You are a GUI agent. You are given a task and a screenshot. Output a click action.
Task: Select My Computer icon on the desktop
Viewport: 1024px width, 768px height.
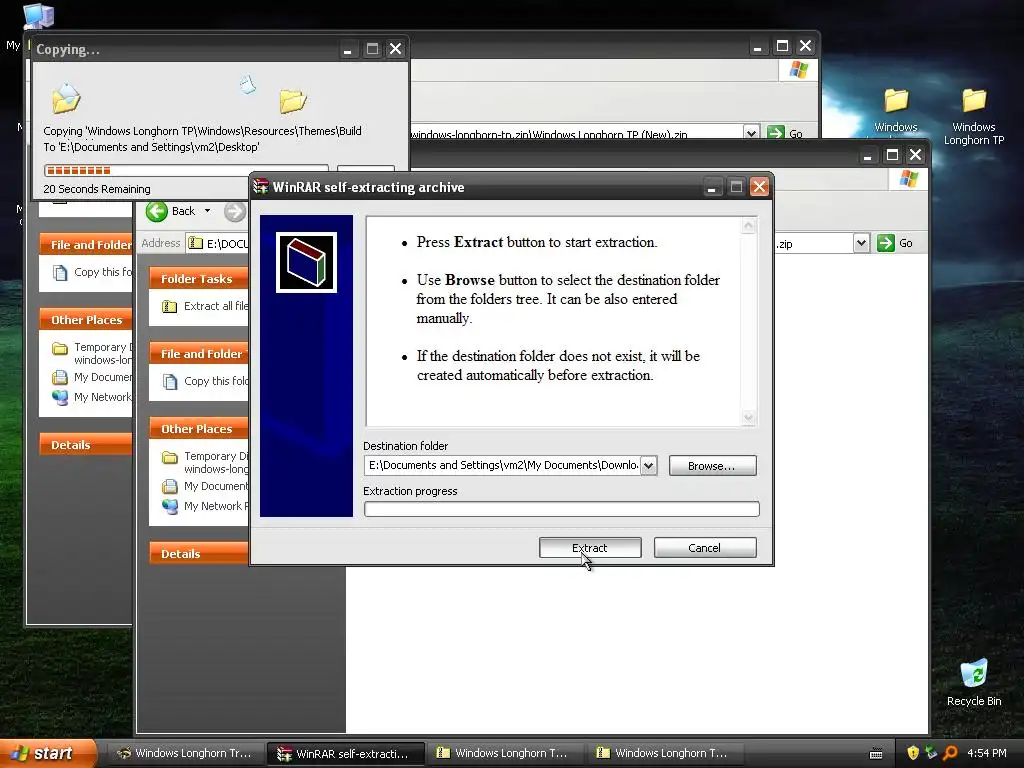click(x=39, y=16)
